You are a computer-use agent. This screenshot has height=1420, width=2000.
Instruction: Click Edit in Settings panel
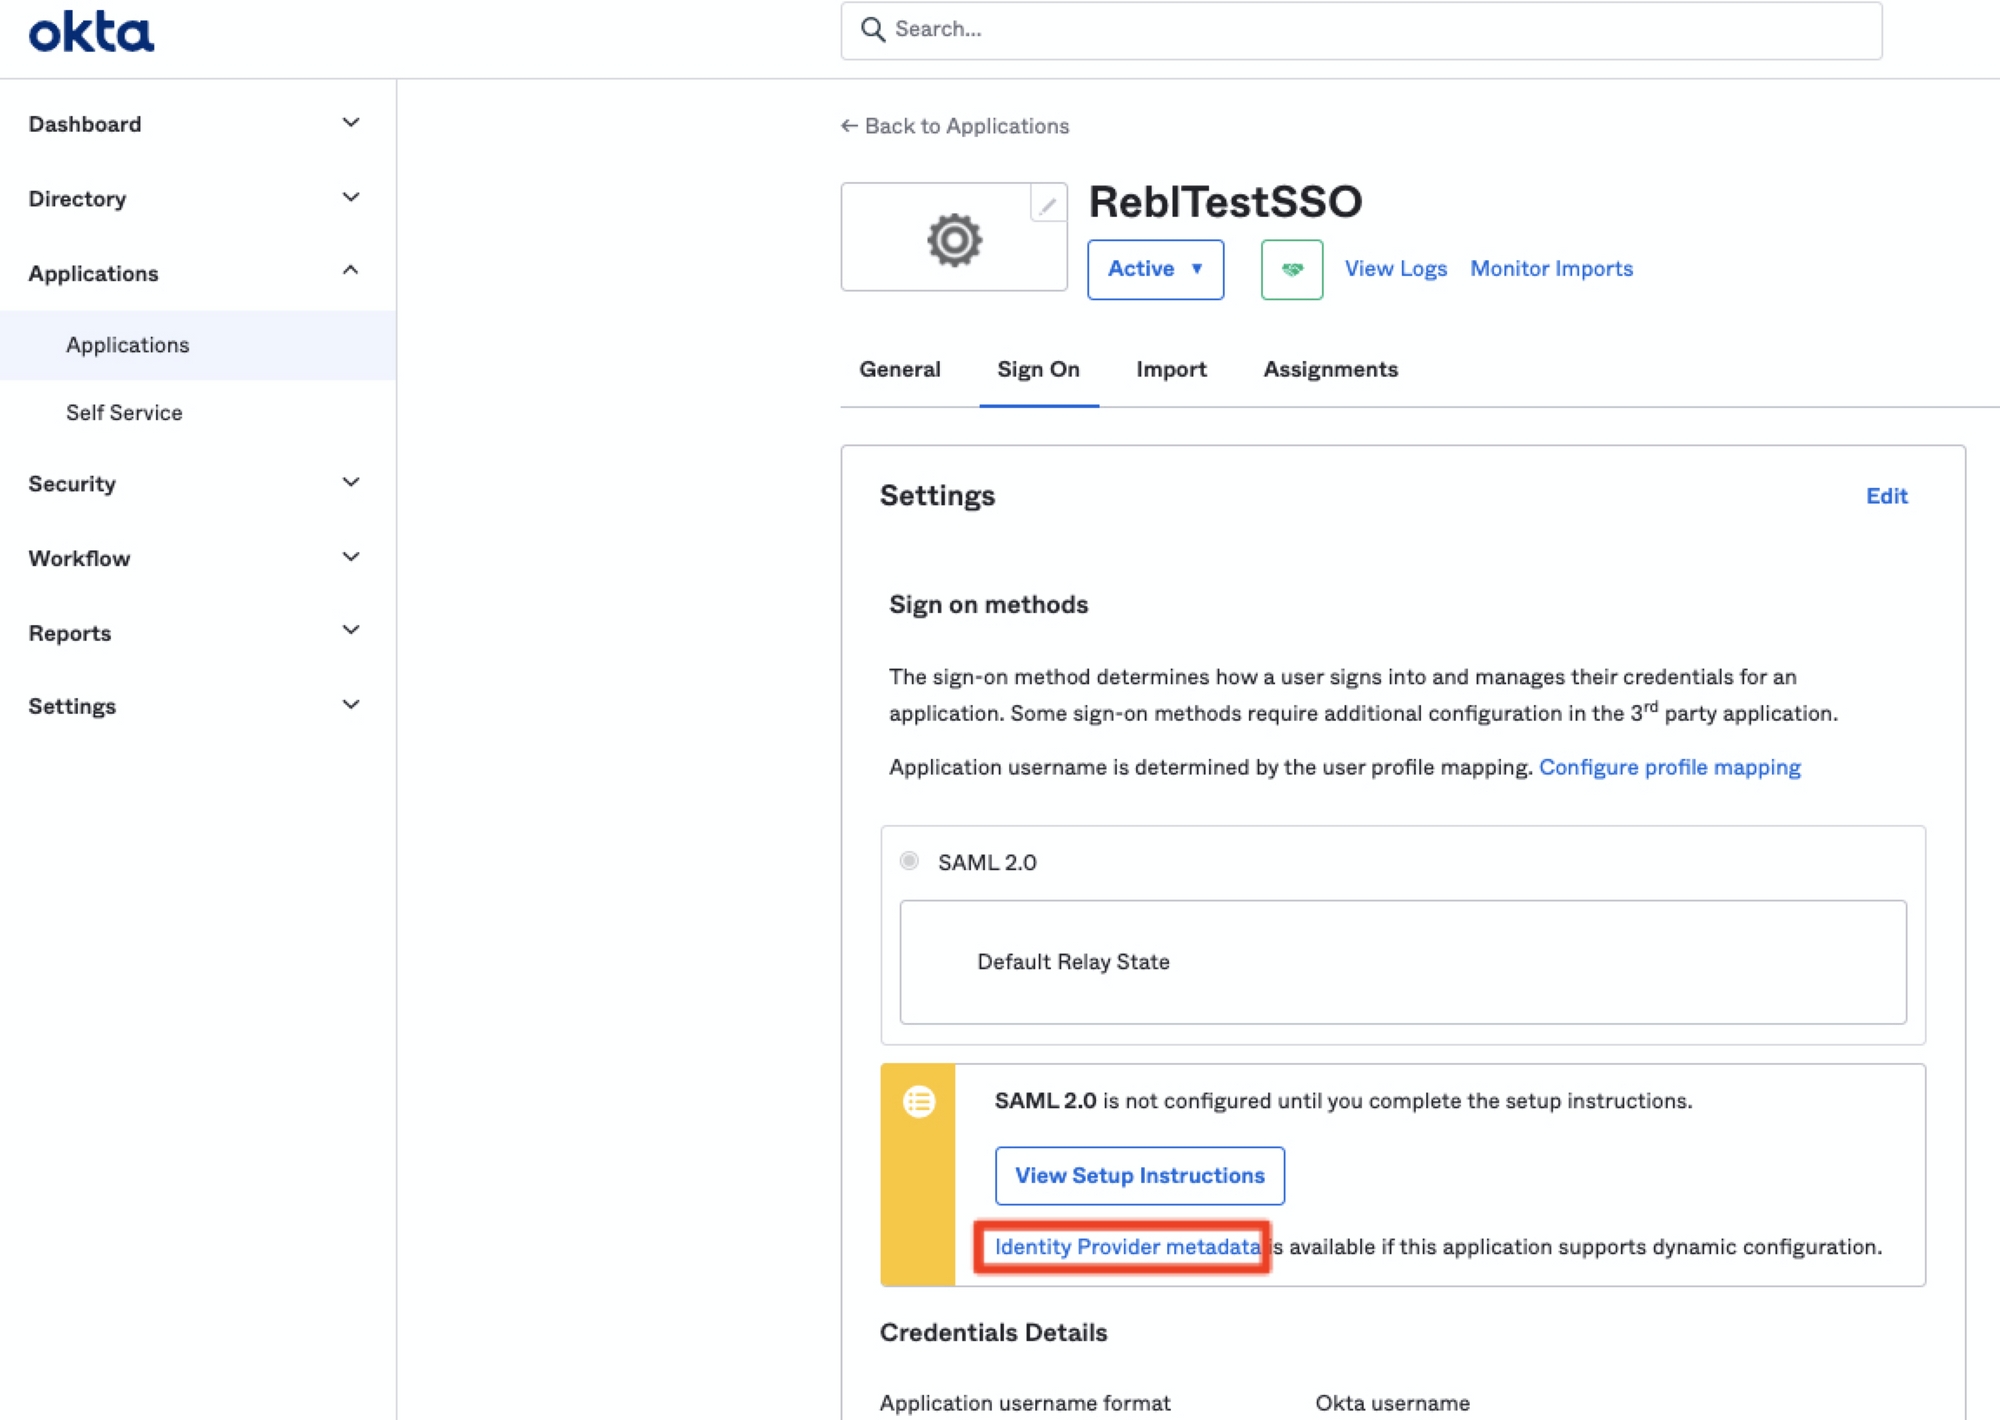[1886, 496]
